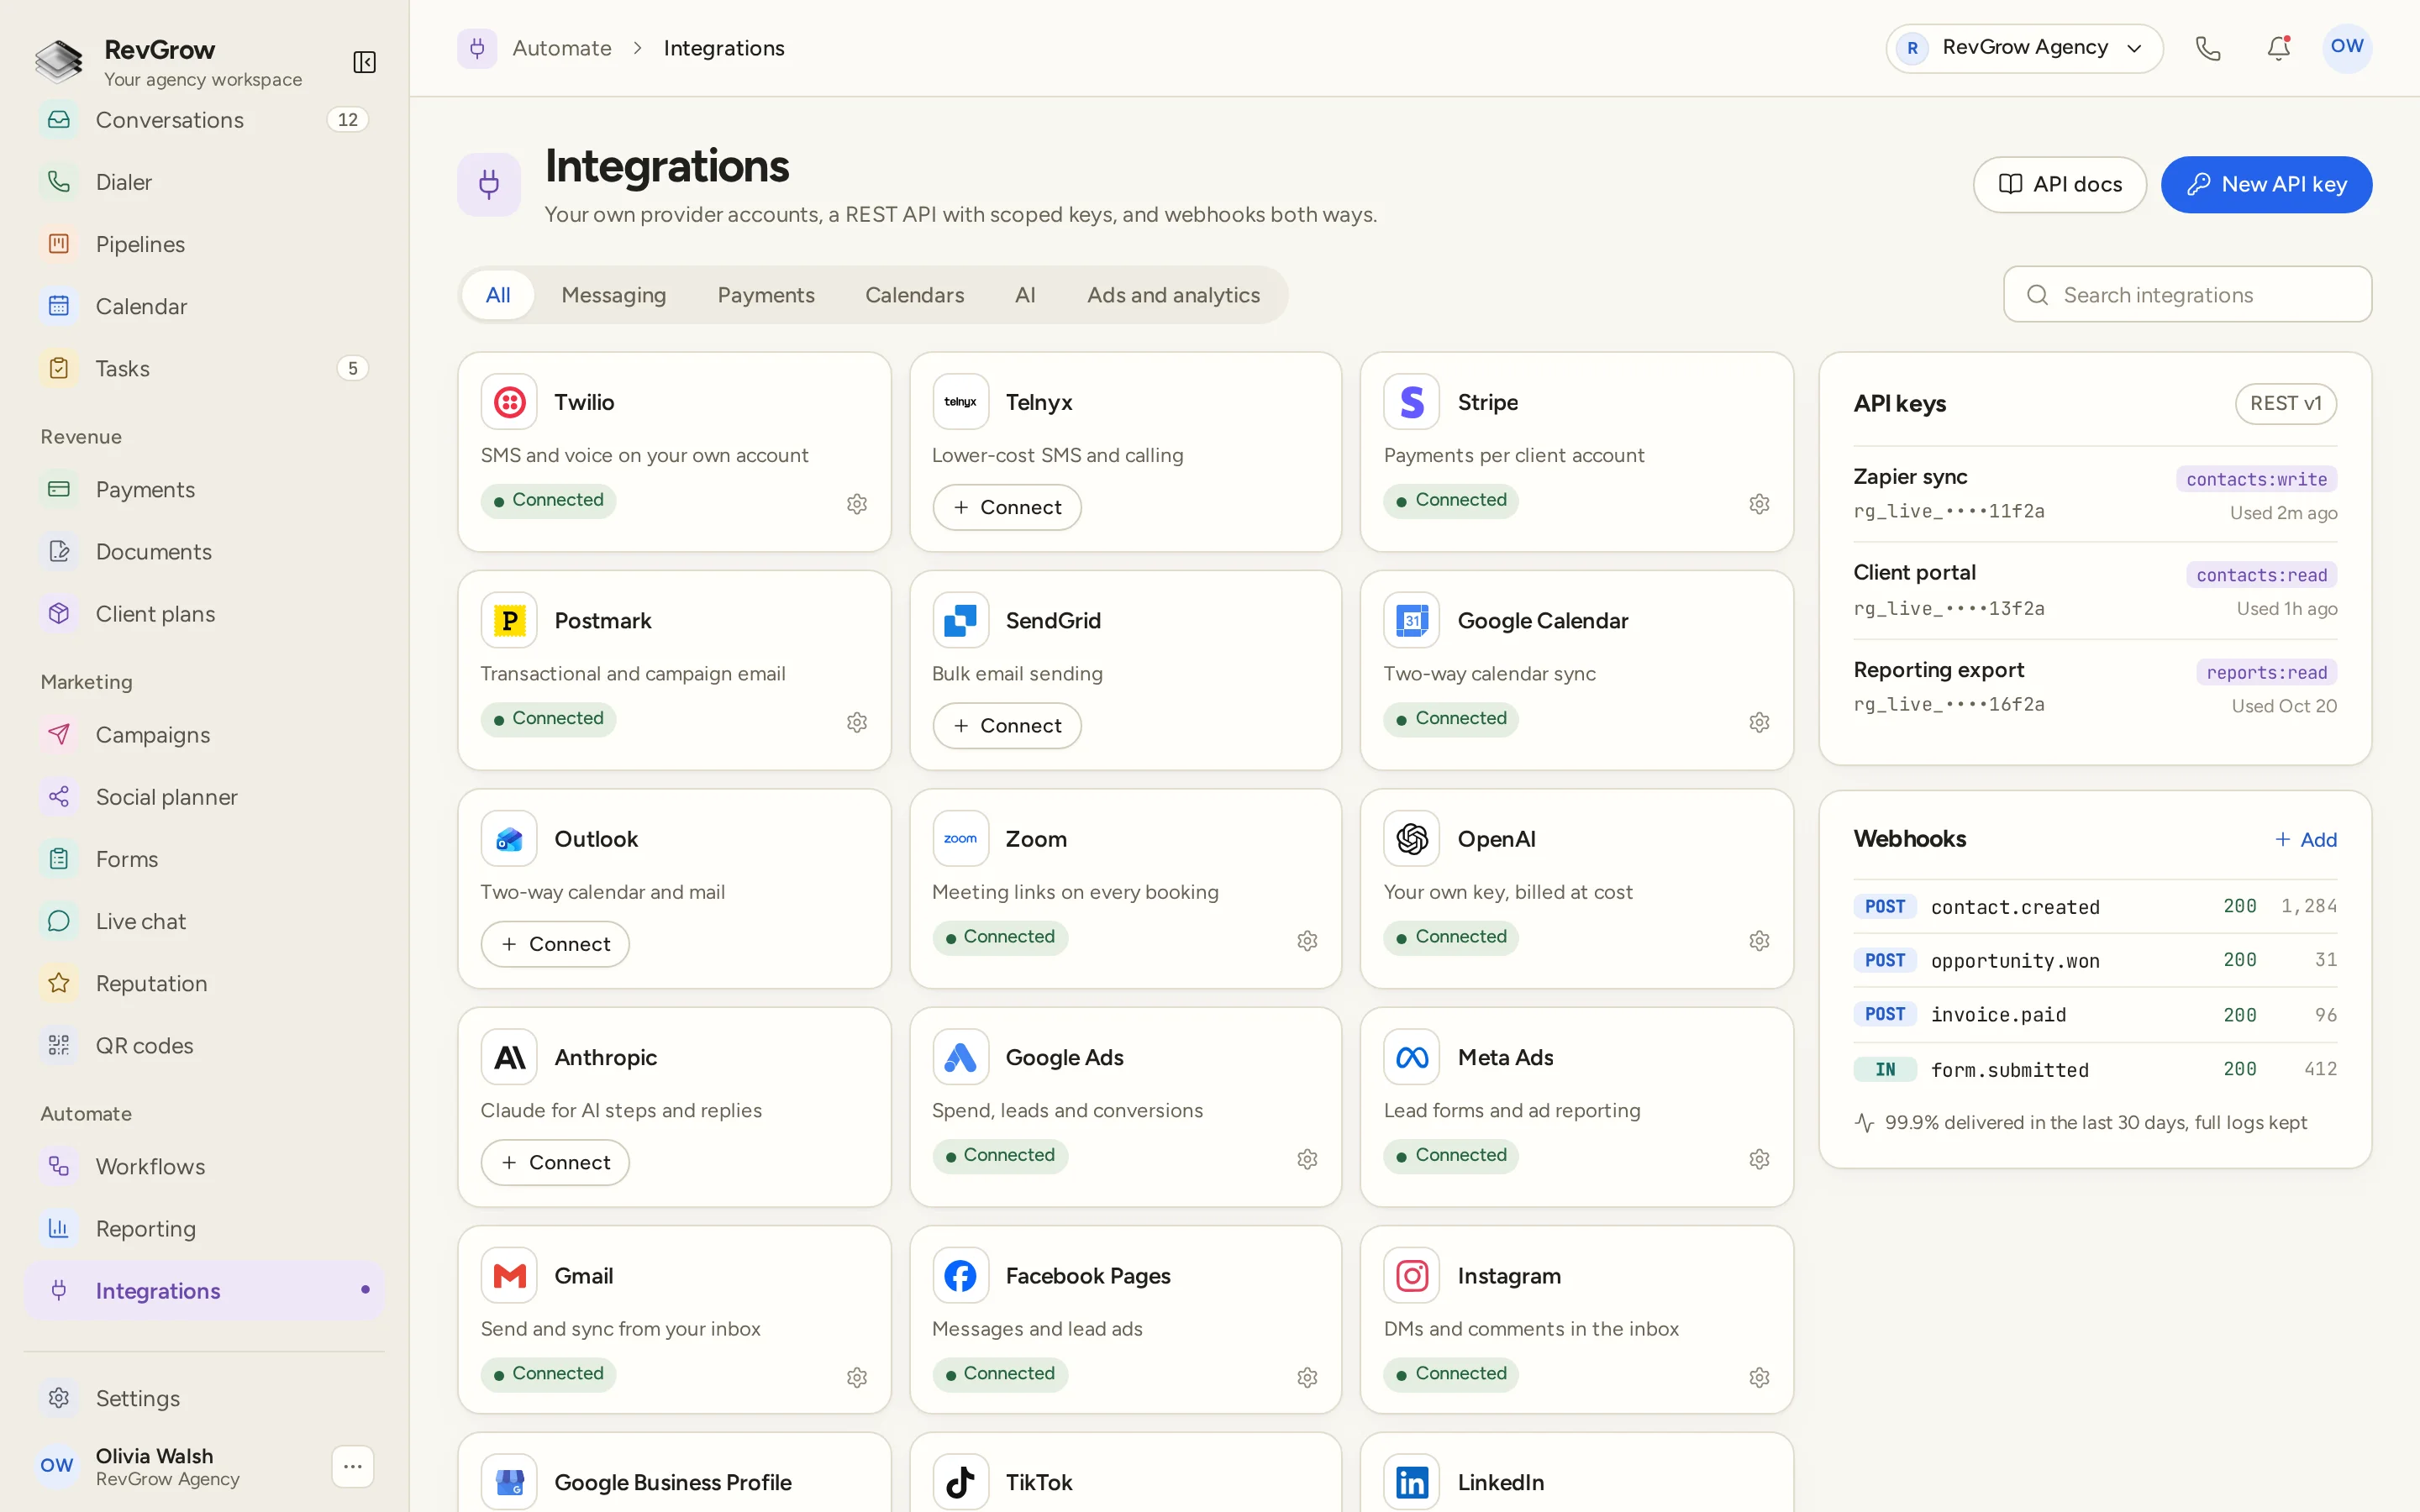Open OpenAI settings gear
The image size is (2420, 1512).
click(x=1759, y=940)
